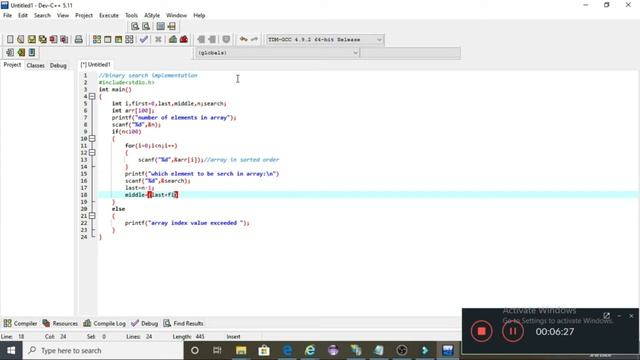Start debugging with the checkmark icon
The height and width of the screenshot is (360, 640).
[x=144, y=40]
